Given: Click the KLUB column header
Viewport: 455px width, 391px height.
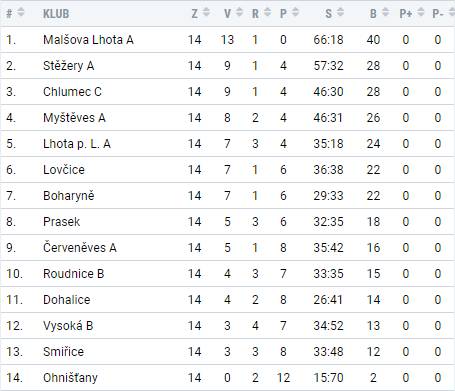Looking at the screenshot, I should point(56,14).
